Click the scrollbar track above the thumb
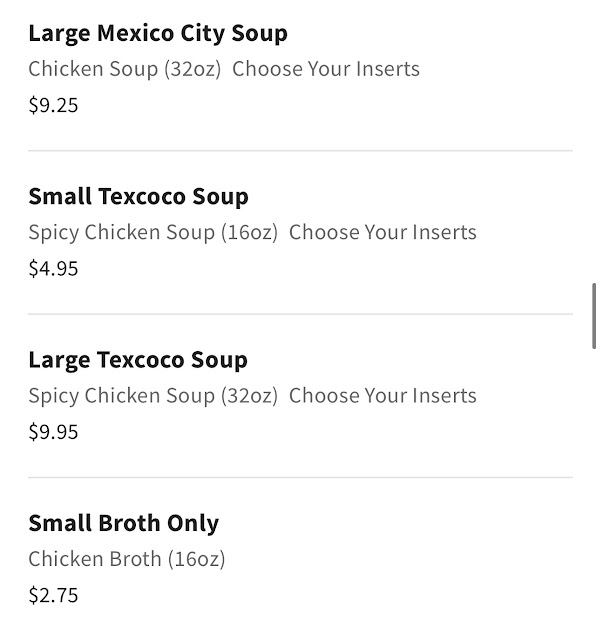596x640 pixels. click(x=594, y=141)
